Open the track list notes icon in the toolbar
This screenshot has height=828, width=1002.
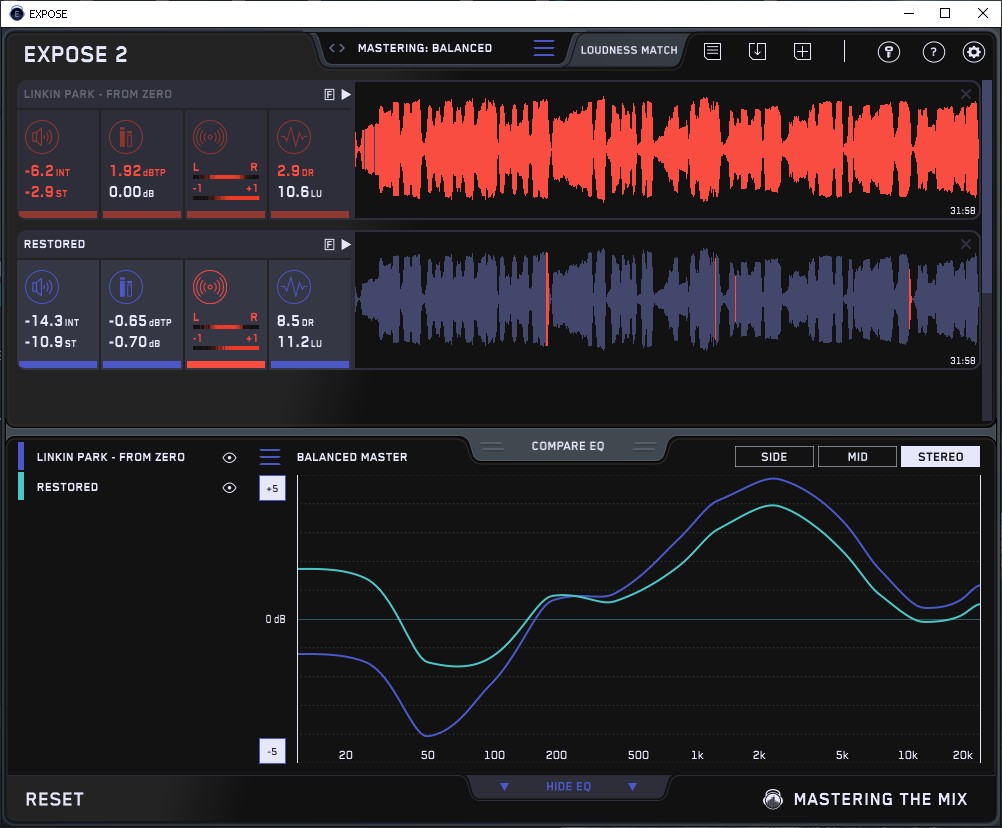[713, 51]
